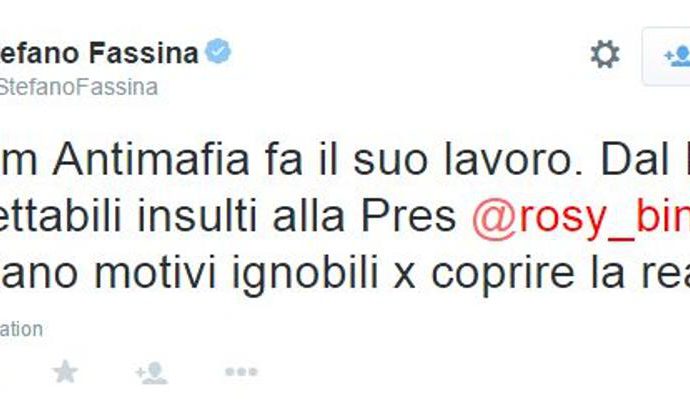Image resolution: width=690 pixels, height=406 pixels.
Task: Click the word Antimafia in tweet
Action: click(x=151, y=159)
